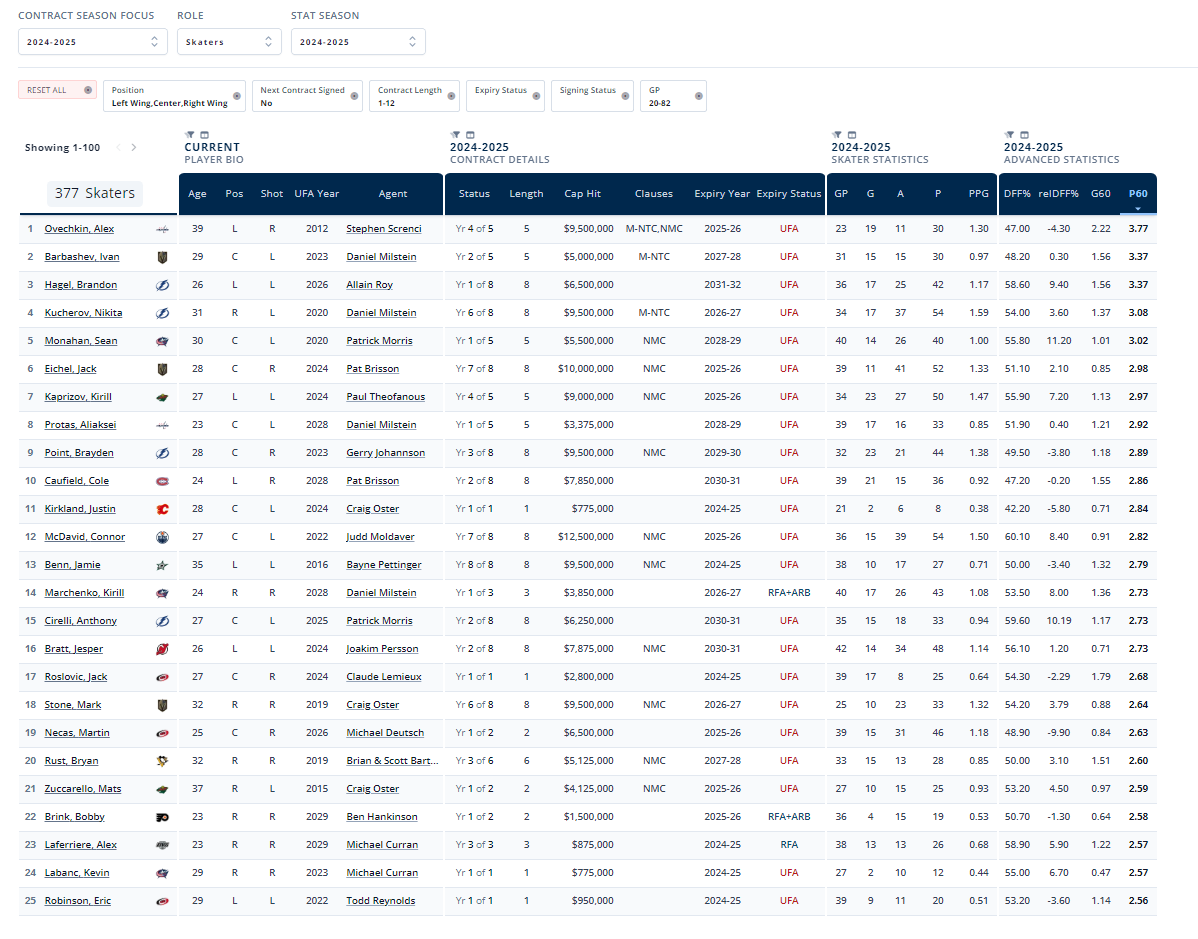Click the RESET ALL button
1198x939 pixels.
click(57, 90)
